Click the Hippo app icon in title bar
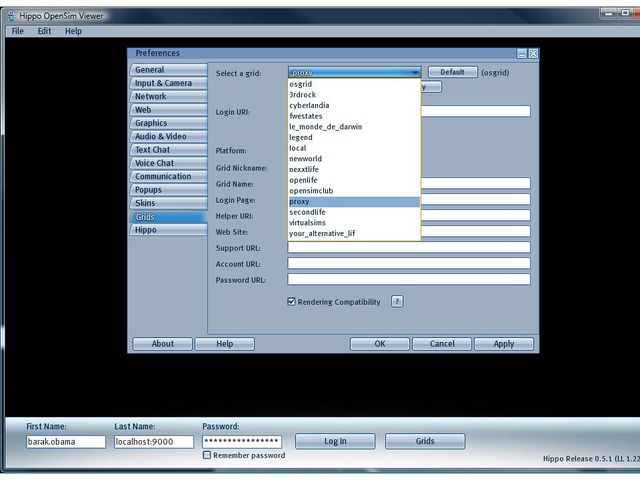 coord(10,16)
